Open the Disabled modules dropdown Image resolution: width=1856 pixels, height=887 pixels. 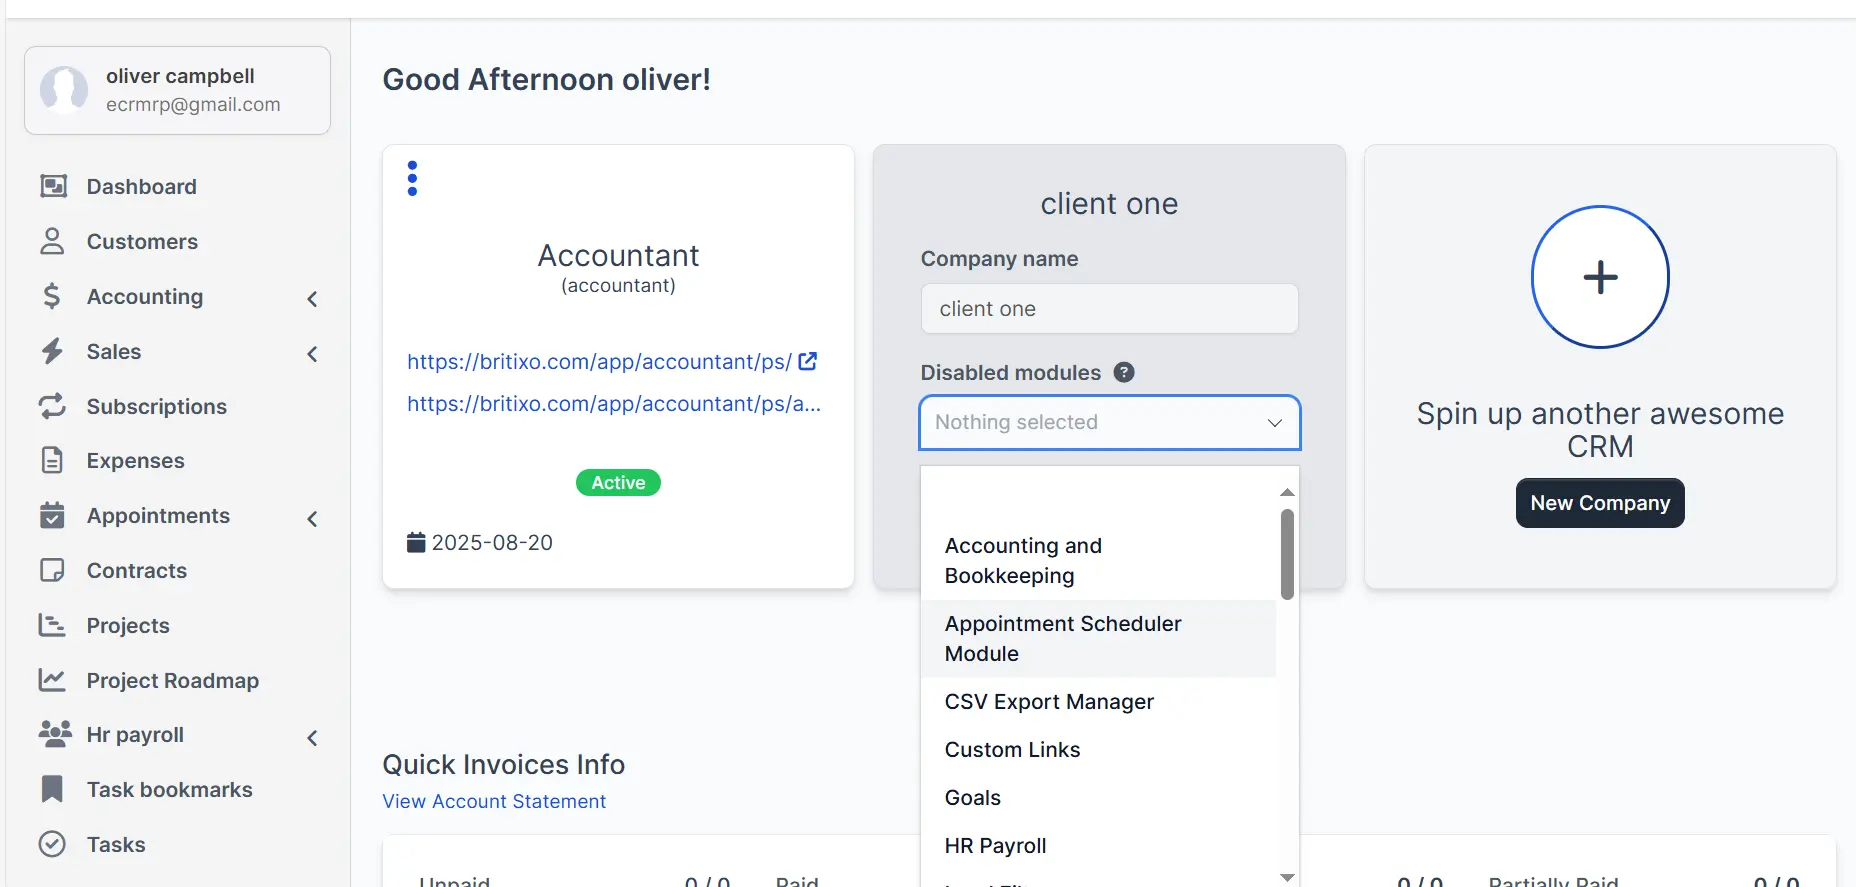(1108, 423)
